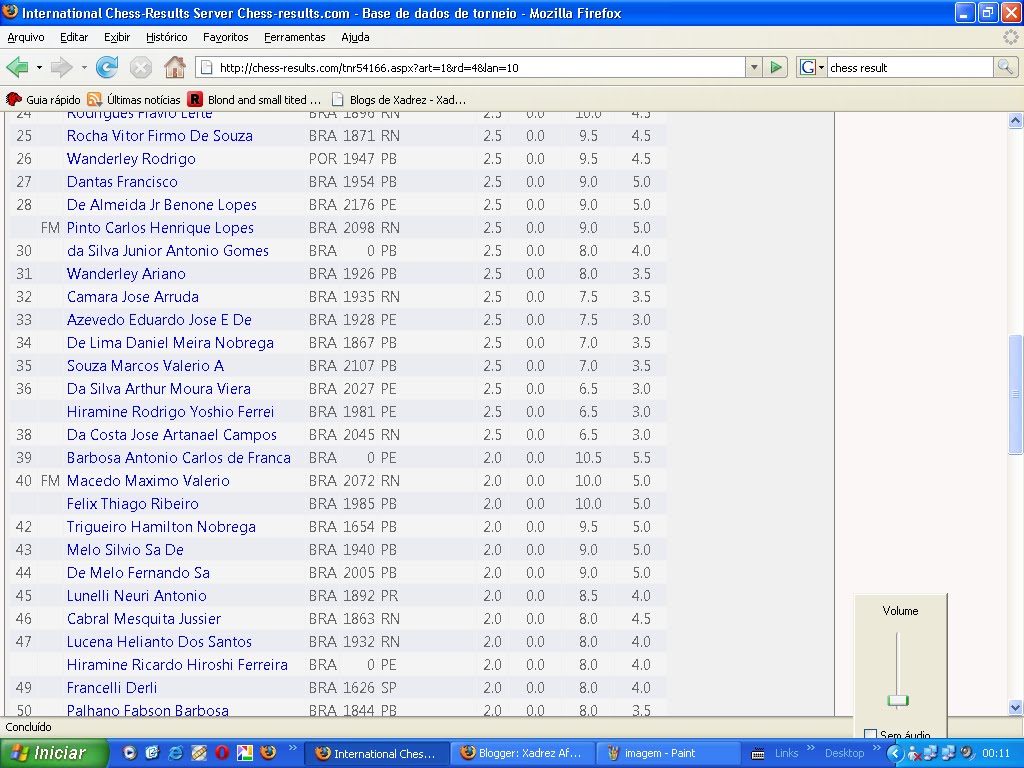
Task: Open player Macedo Maximo Valerio
Action: 148,481
